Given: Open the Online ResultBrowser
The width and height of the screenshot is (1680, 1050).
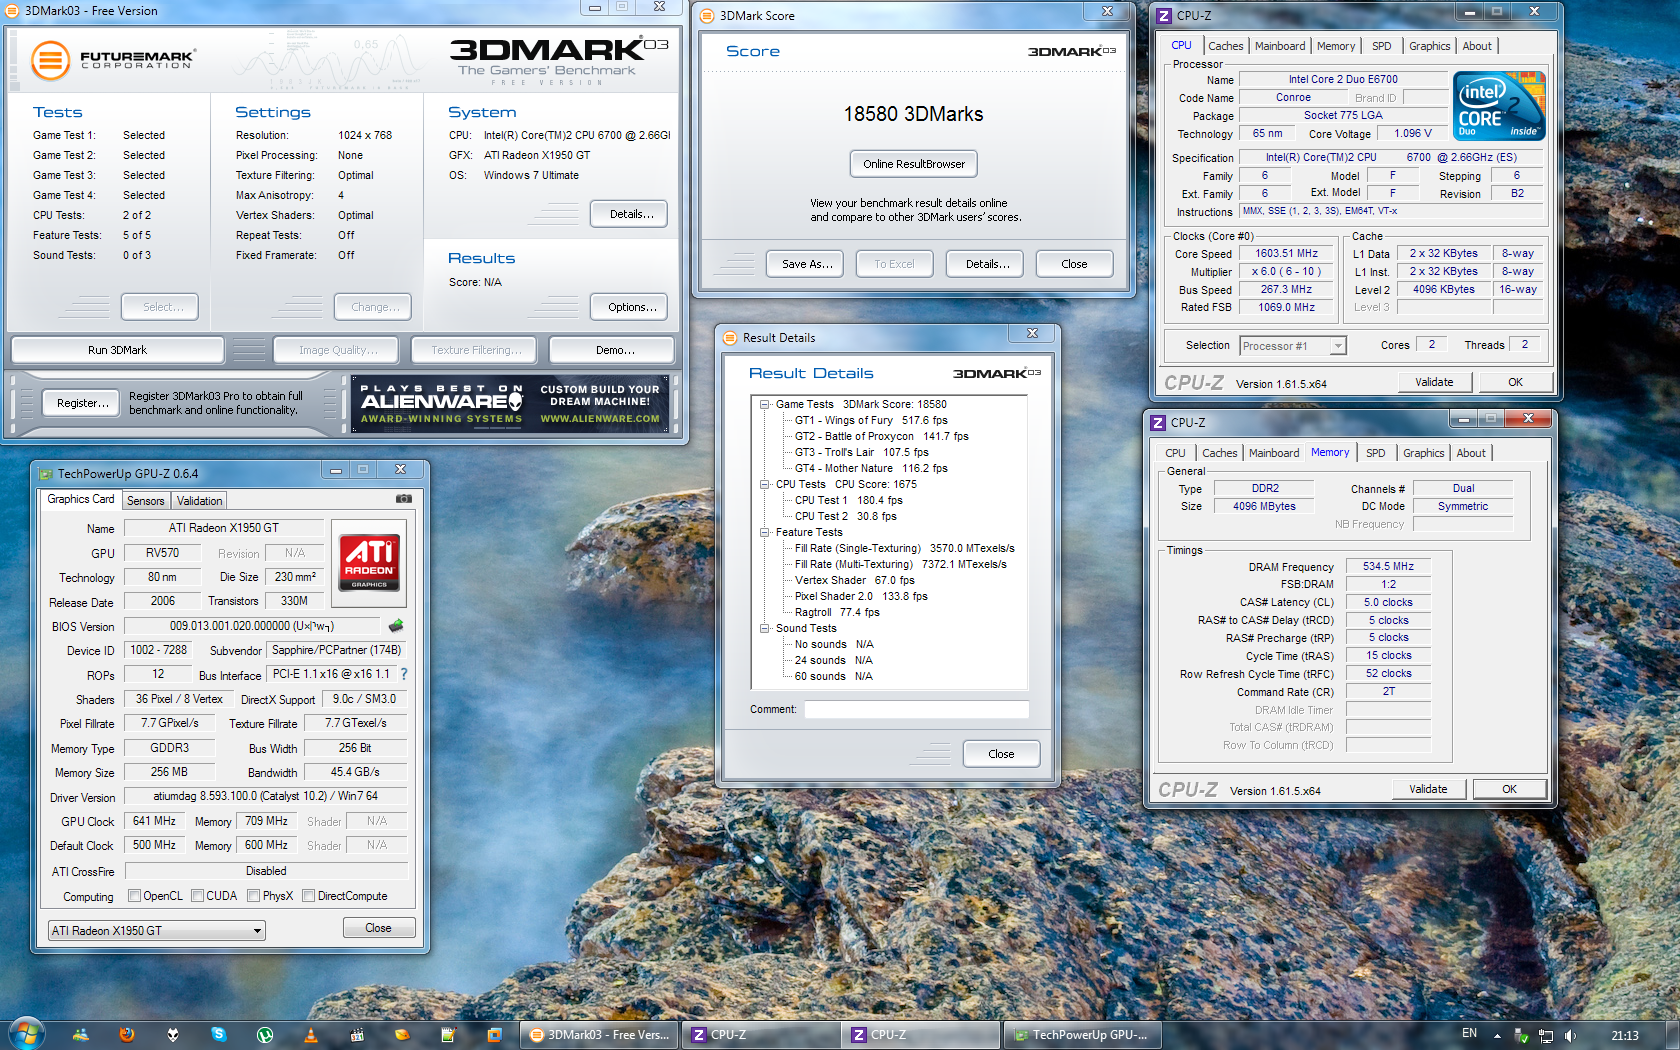Looking at the screenshot, I should coord(914,164).
